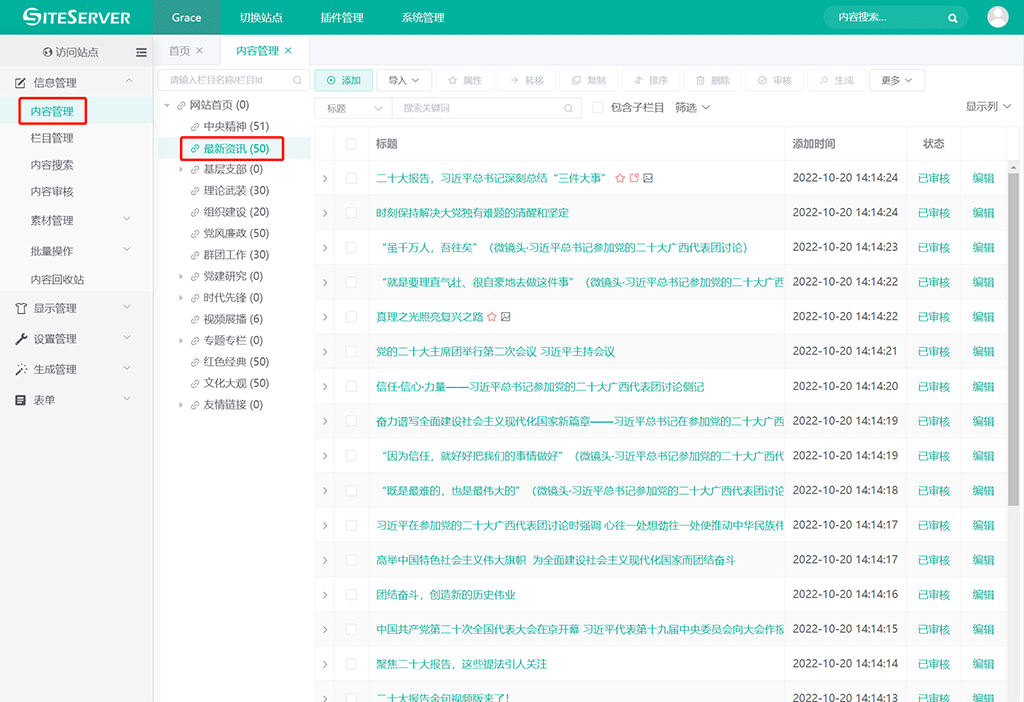Open the 系统管理 menu
This screenshot has height=702, width=1024.
[x=422, y=16]
